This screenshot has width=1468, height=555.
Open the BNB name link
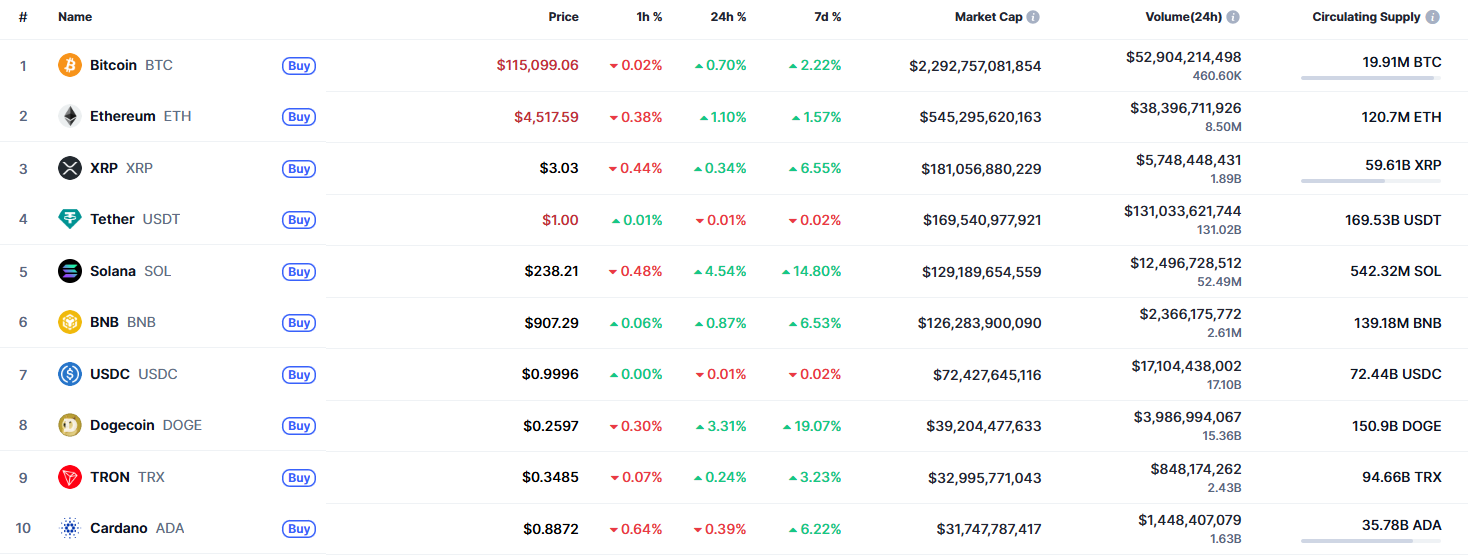point(123,322)
